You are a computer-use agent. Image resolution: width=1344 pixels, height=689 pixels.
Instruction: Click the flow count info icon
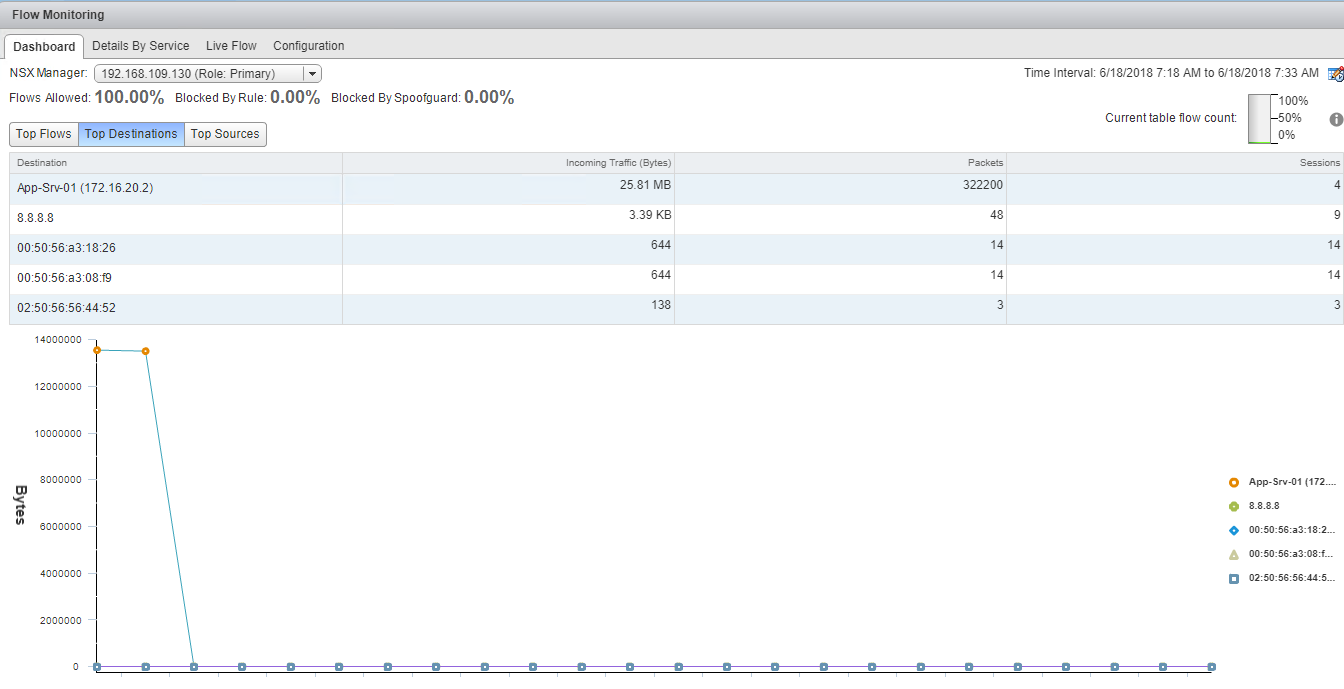click(x=1336, y=119)
